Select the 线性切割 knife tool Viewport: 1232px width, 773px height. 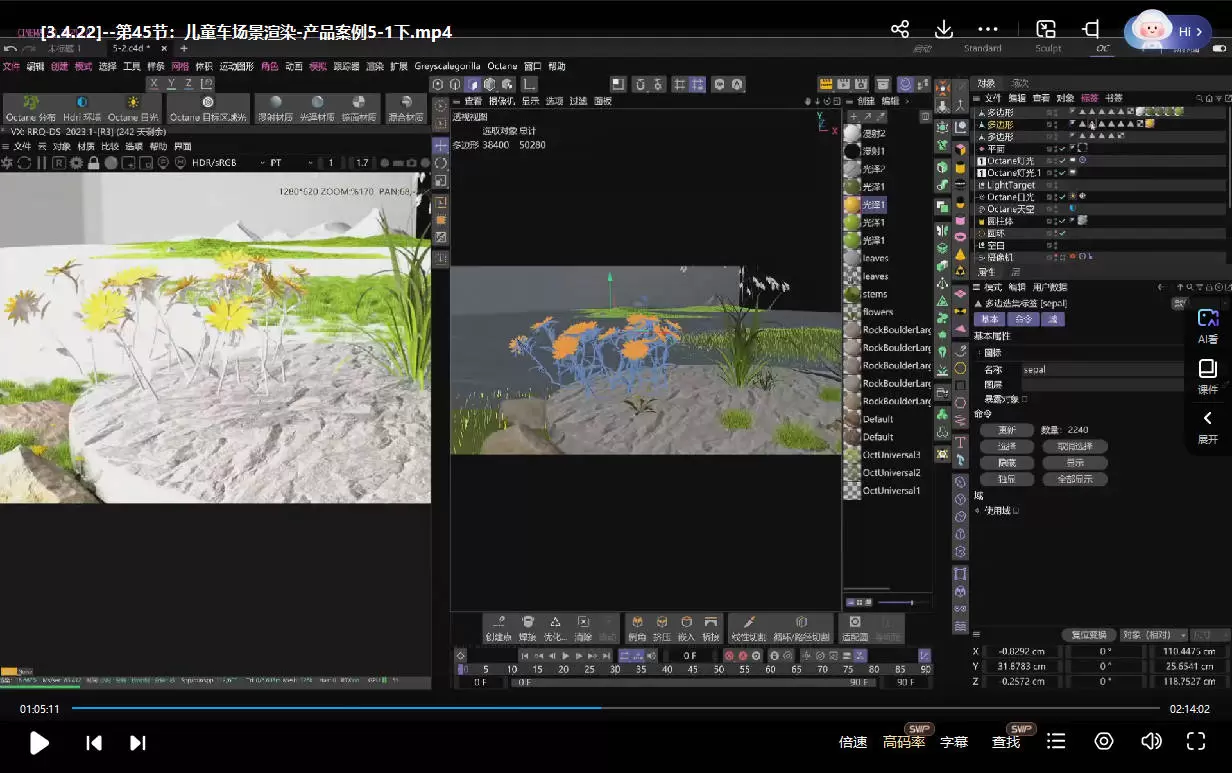[x=748, y=627]
